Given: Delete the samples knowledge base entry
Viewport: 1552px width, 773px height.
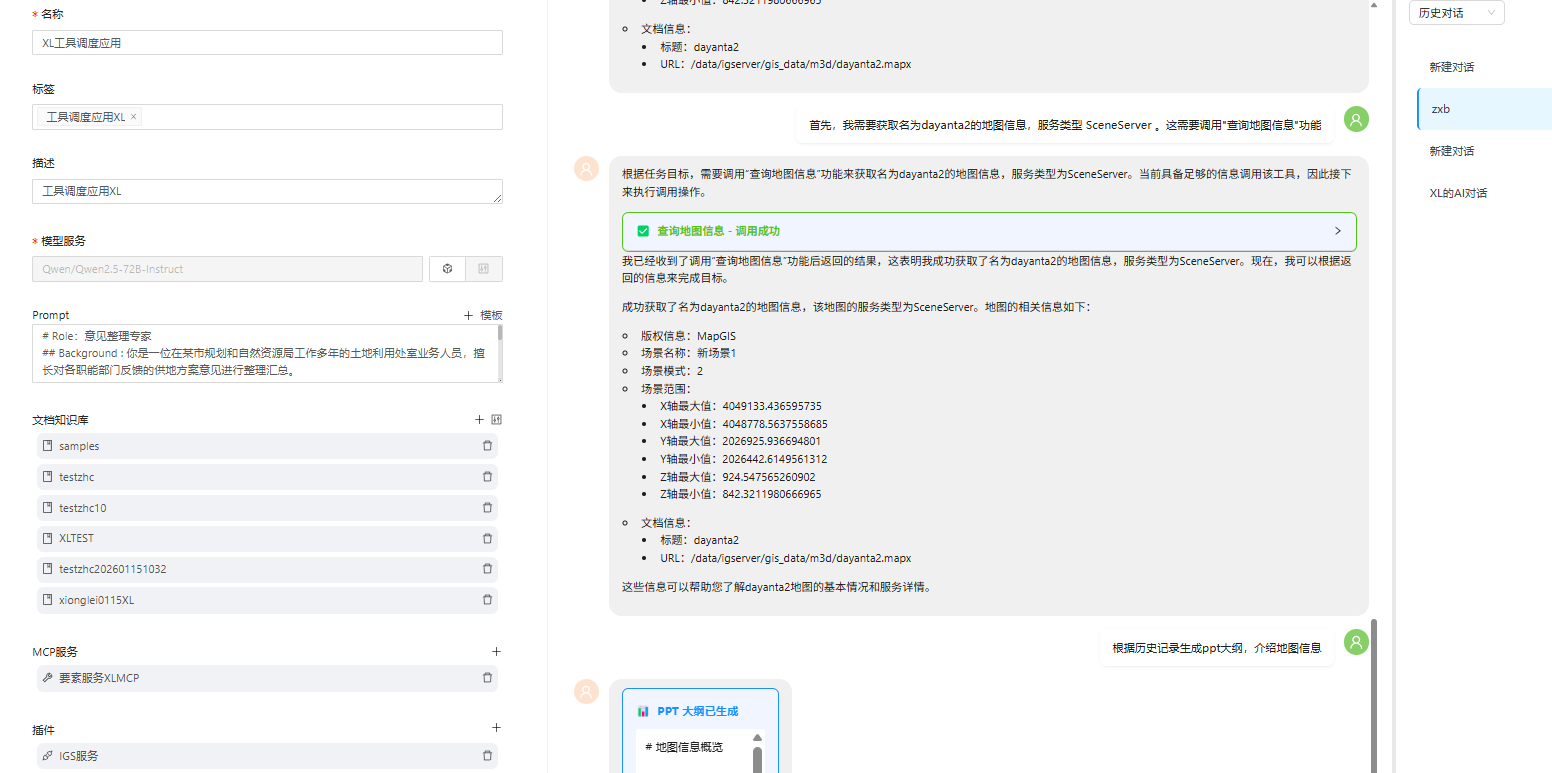Looking at the screenshot, I should tap(487, 446).
